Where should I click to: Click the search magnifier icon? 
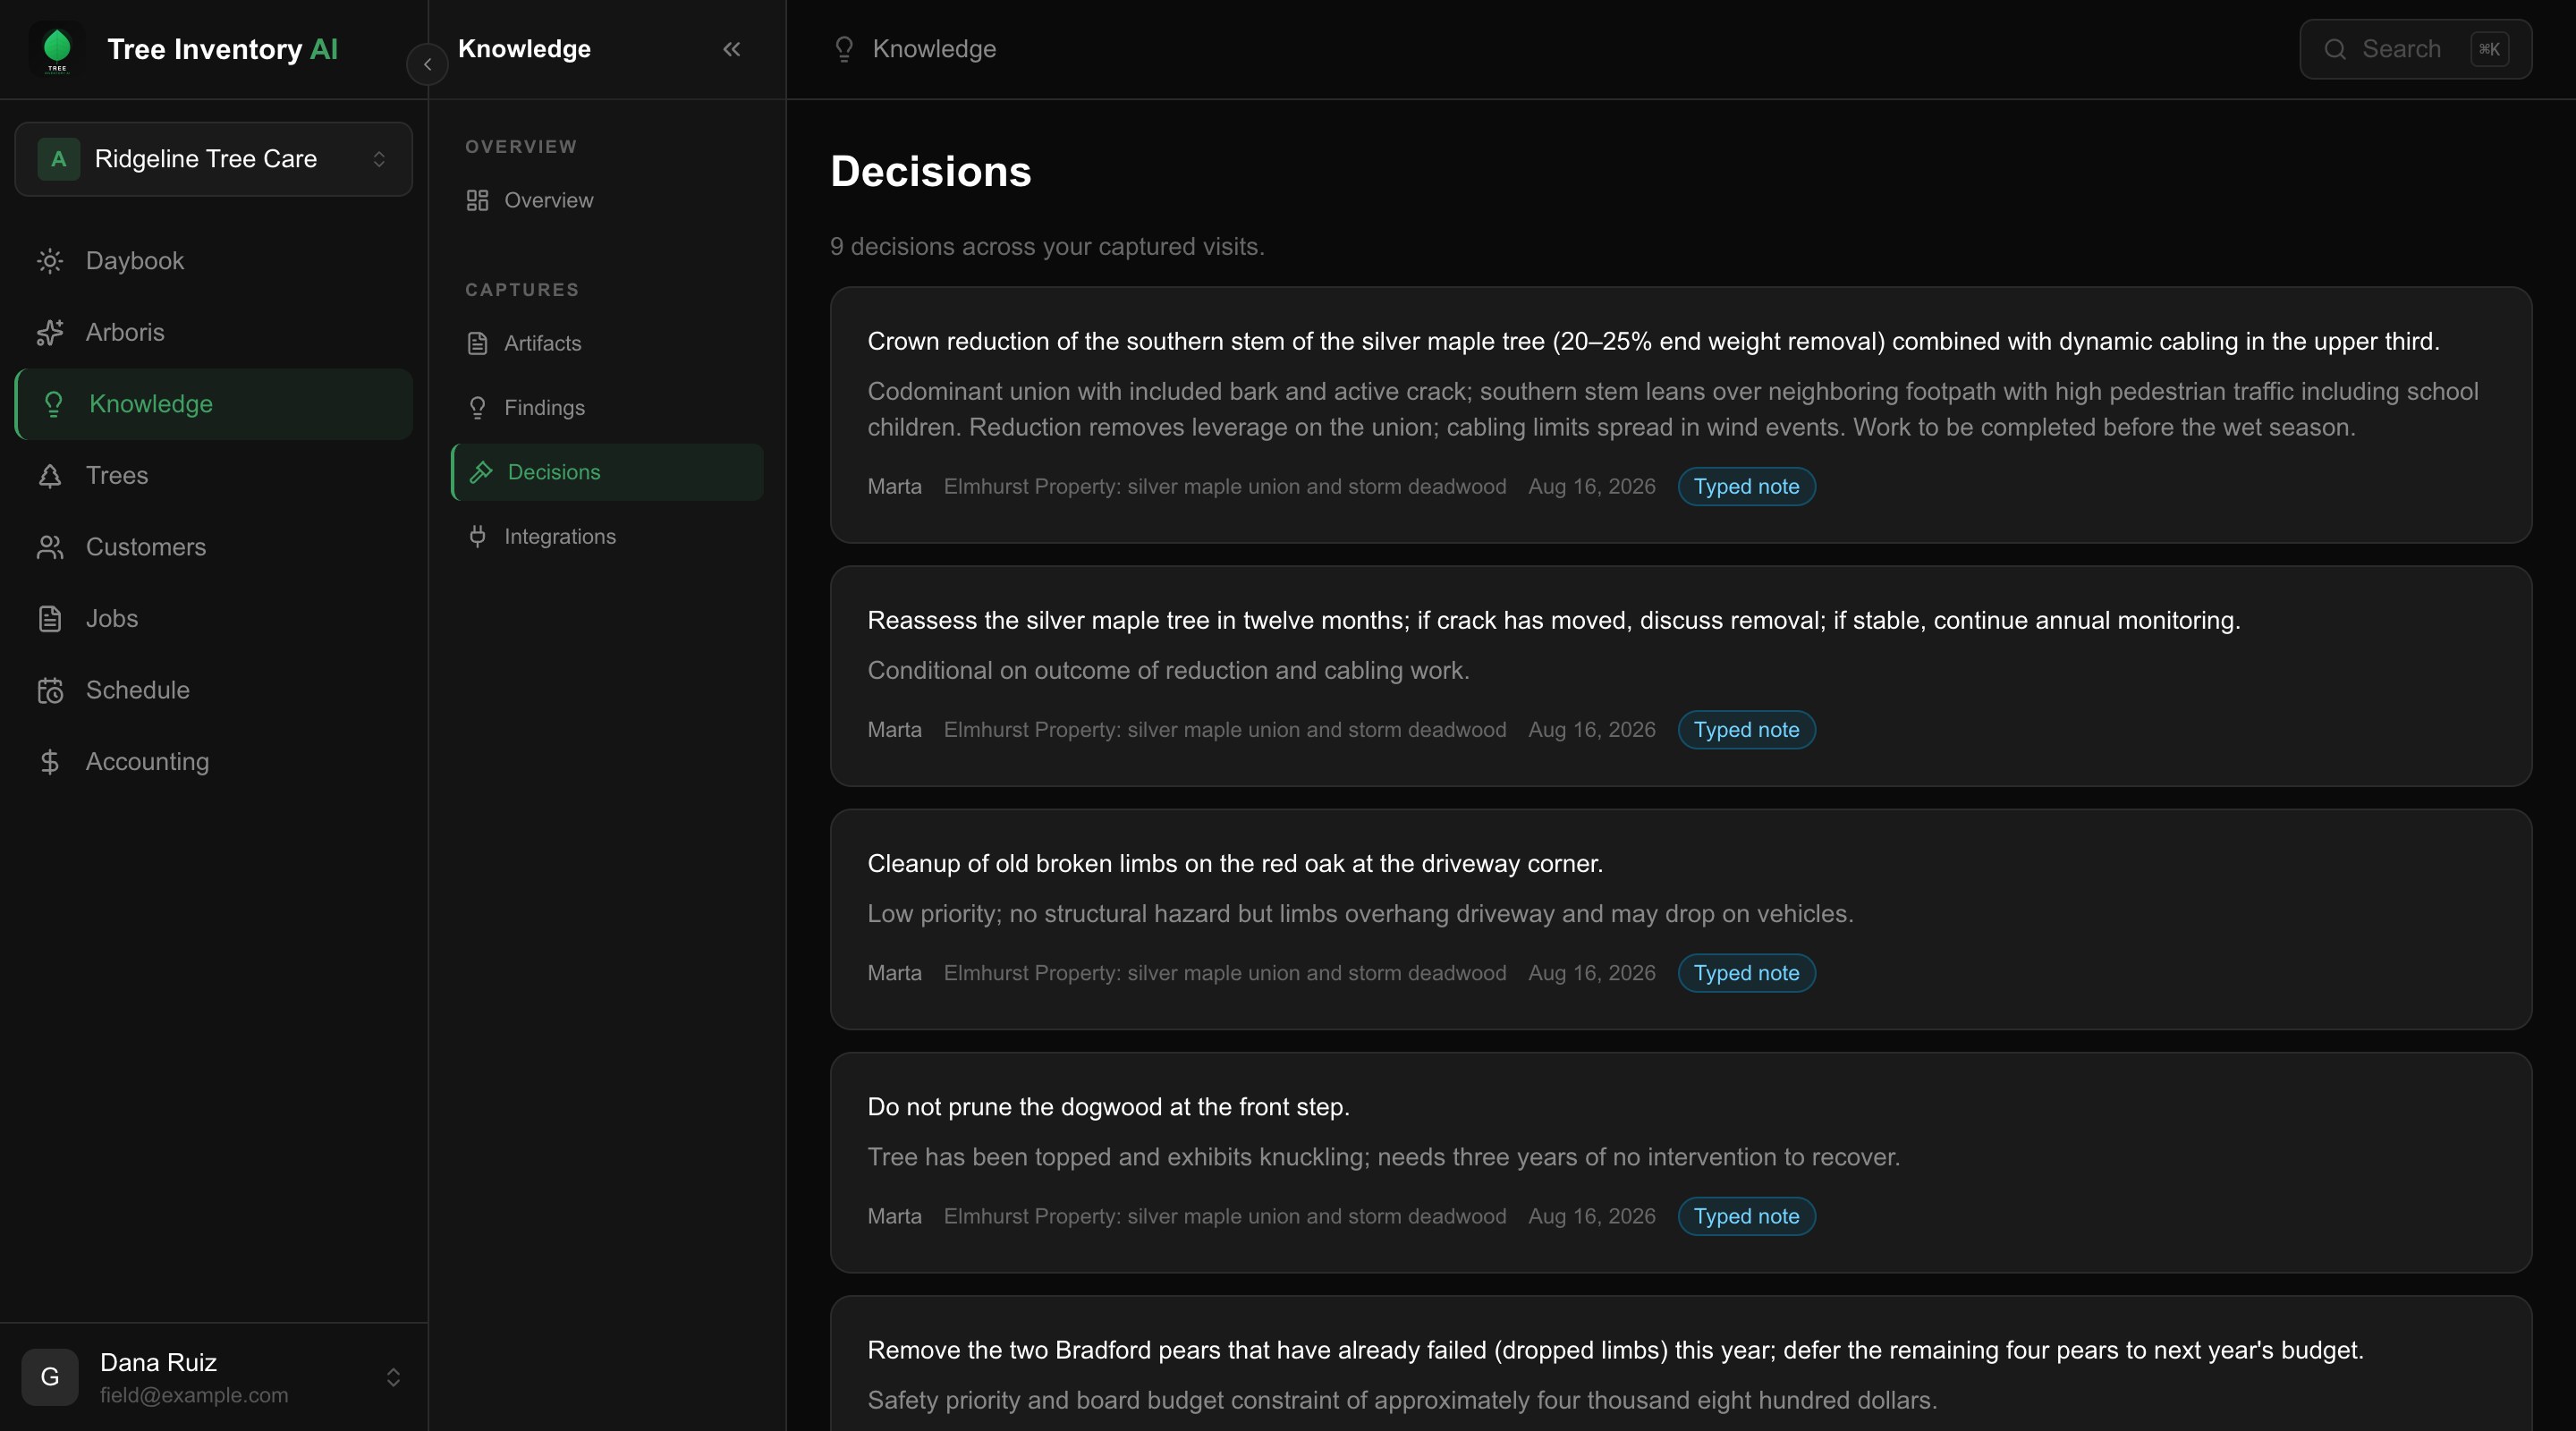pyautogui.click(x=2335, y=49)
